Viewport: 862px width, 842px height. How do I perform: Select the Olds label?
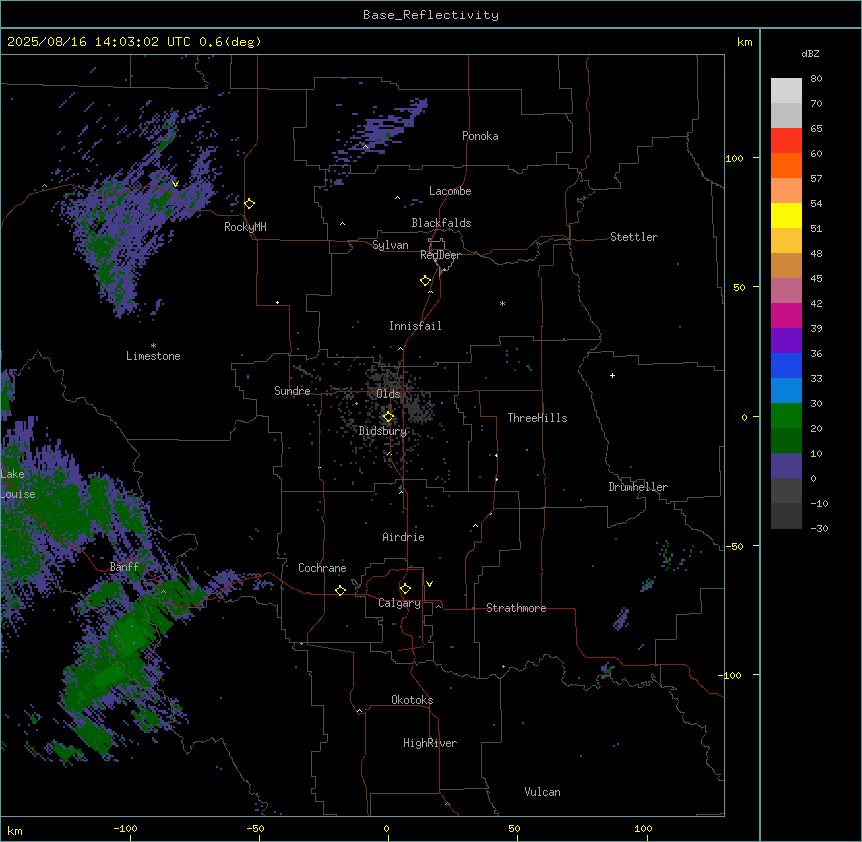point(388,394)
